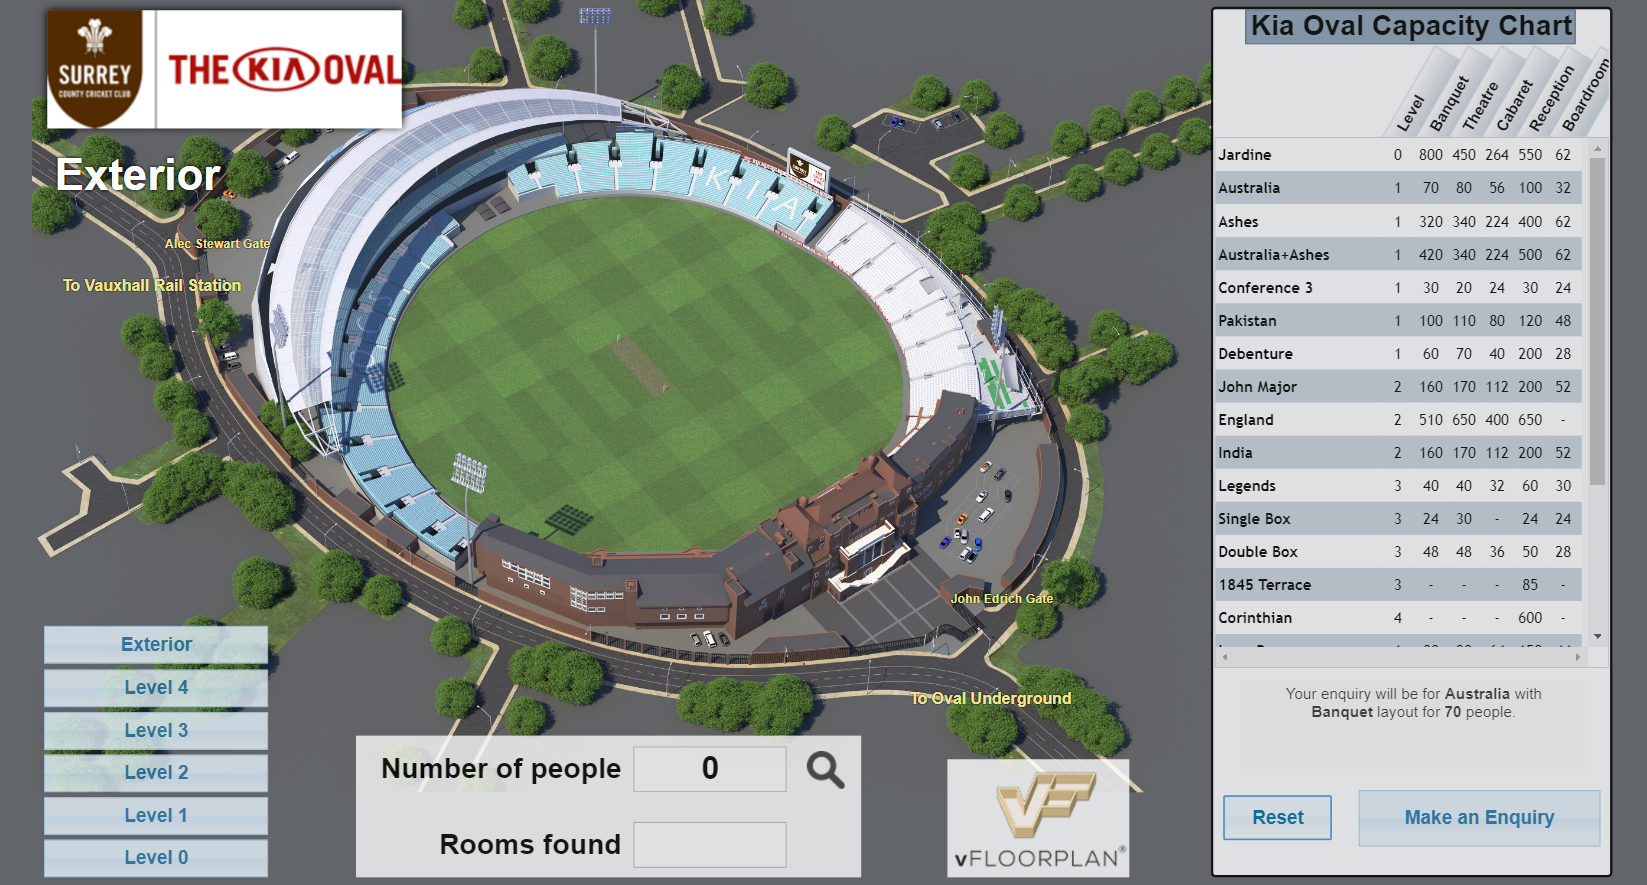Switch to Level 4 floor view
The height and width of the screenshot is (885, 1647).
point(156,688)
